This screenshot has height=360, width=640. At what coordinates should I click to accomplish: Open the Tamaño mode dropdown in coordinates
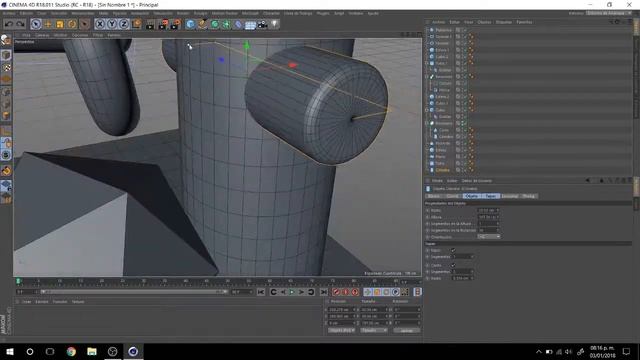click(373, 330)
